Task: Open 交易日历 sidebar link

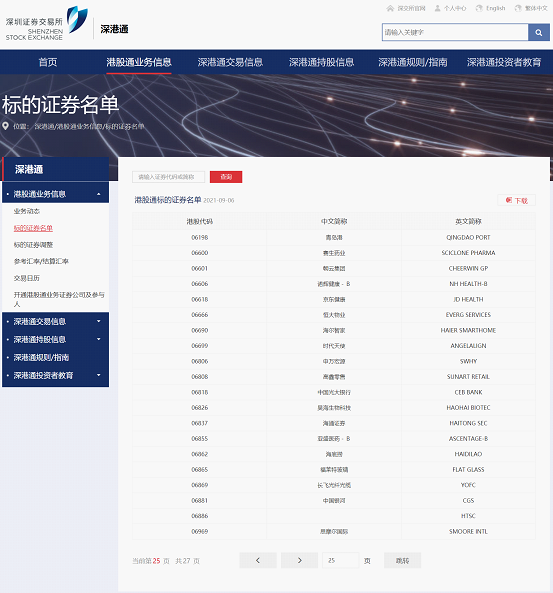Action: tap(26, 278)
